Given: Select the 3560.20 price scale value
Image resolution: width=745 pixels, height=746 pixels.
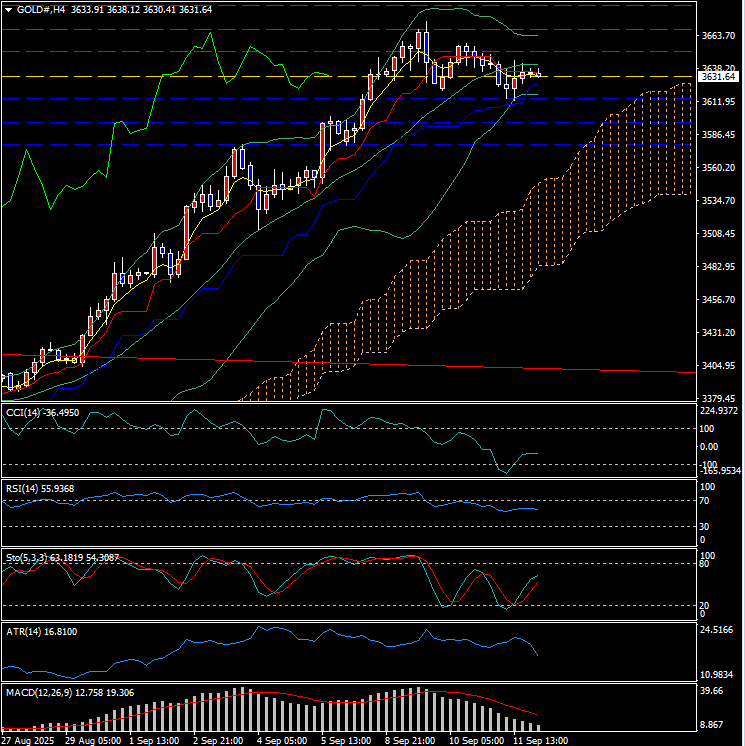Looking at the screenshot, I should pyautogui.click(x=718, y=167).
